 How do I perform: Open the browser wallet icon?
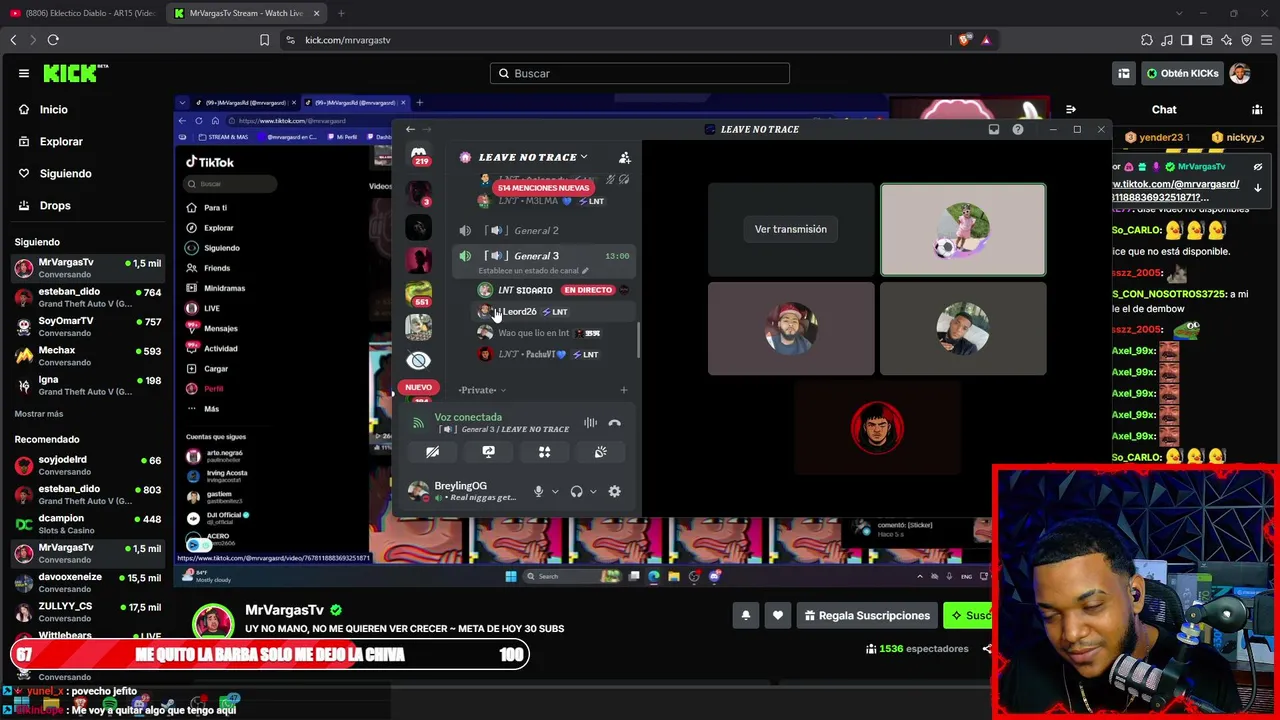[x=1207, y=40]
